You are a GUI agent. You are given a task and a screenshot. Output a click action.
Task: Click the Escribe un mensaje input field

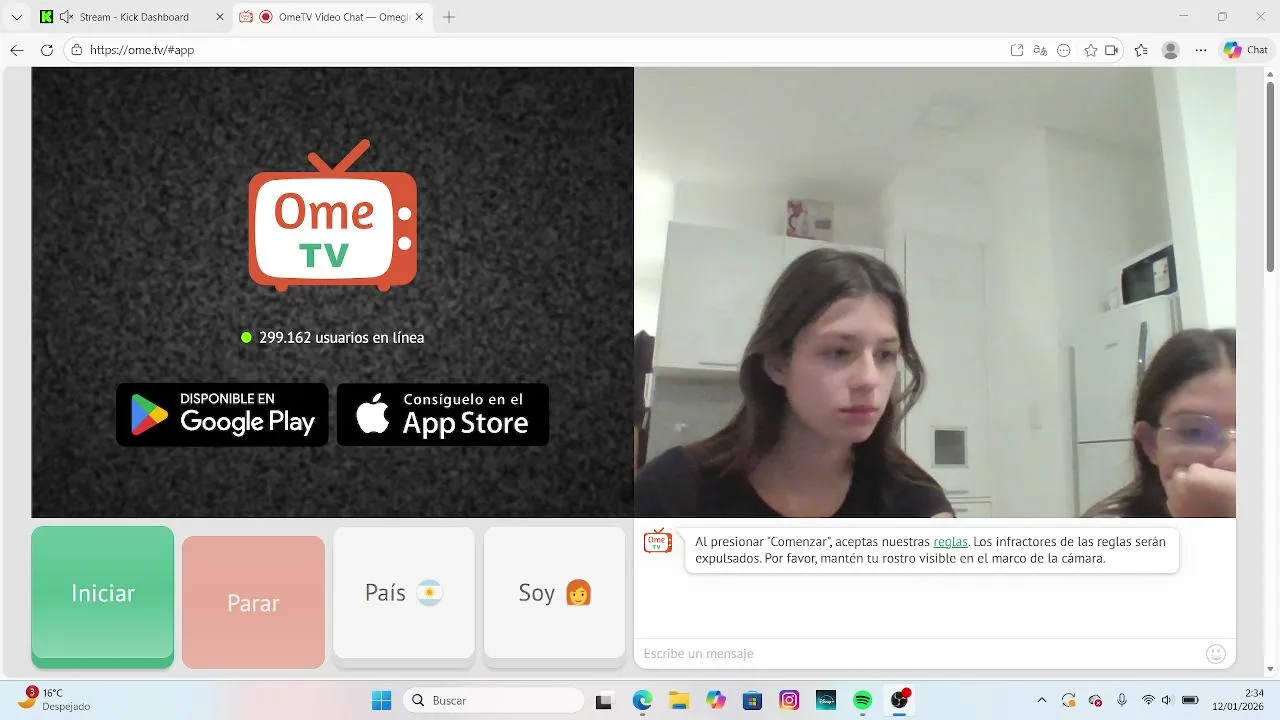918,653
